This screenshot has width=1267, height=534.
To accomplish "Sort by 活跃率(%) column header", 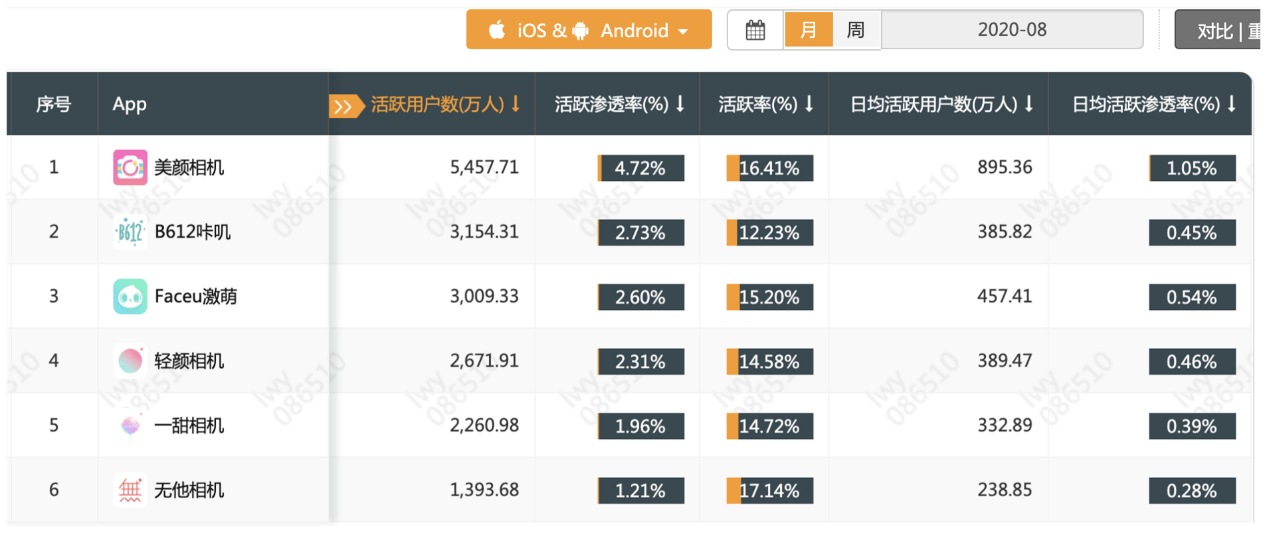I will pos(766,104).
